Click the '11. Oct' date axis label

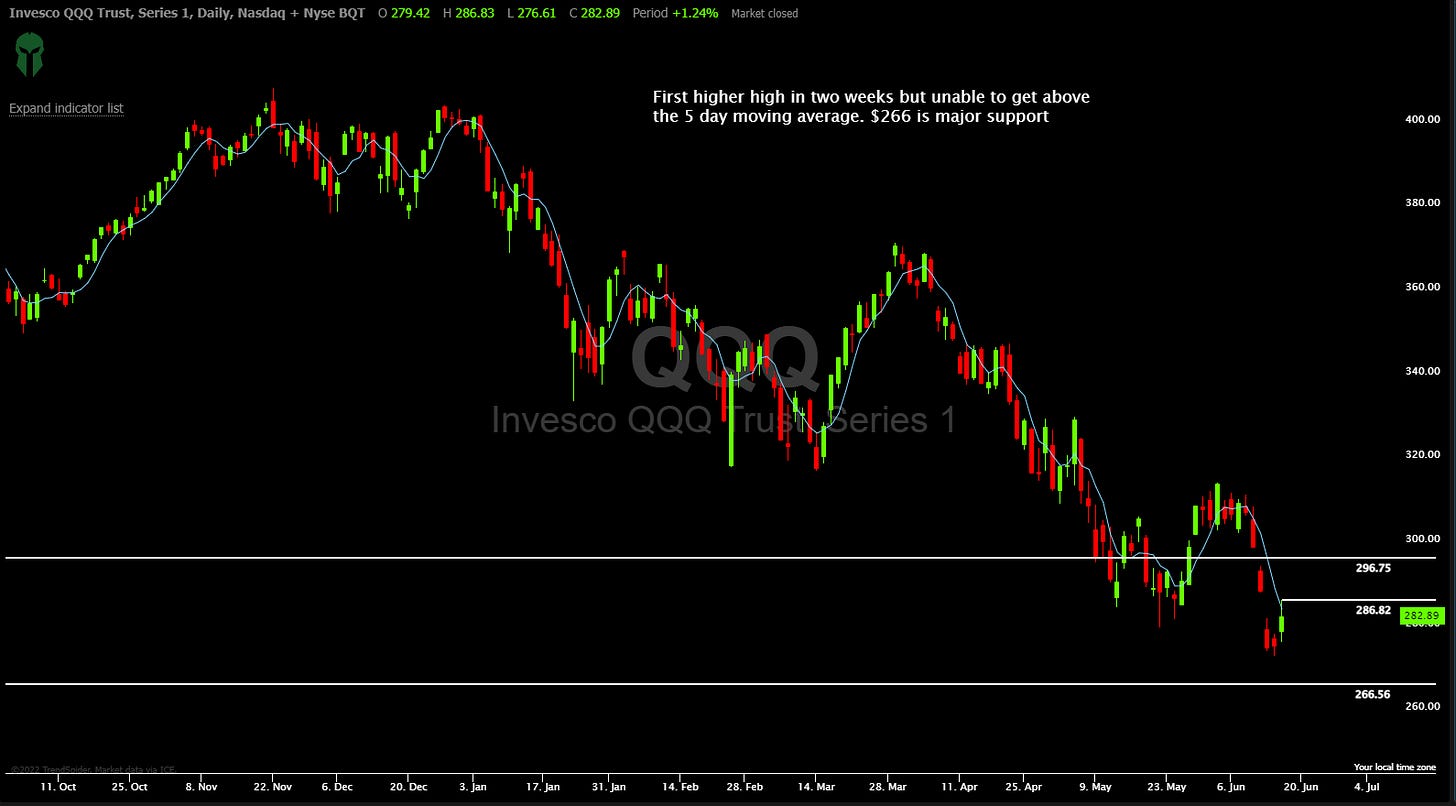(59, 787)
